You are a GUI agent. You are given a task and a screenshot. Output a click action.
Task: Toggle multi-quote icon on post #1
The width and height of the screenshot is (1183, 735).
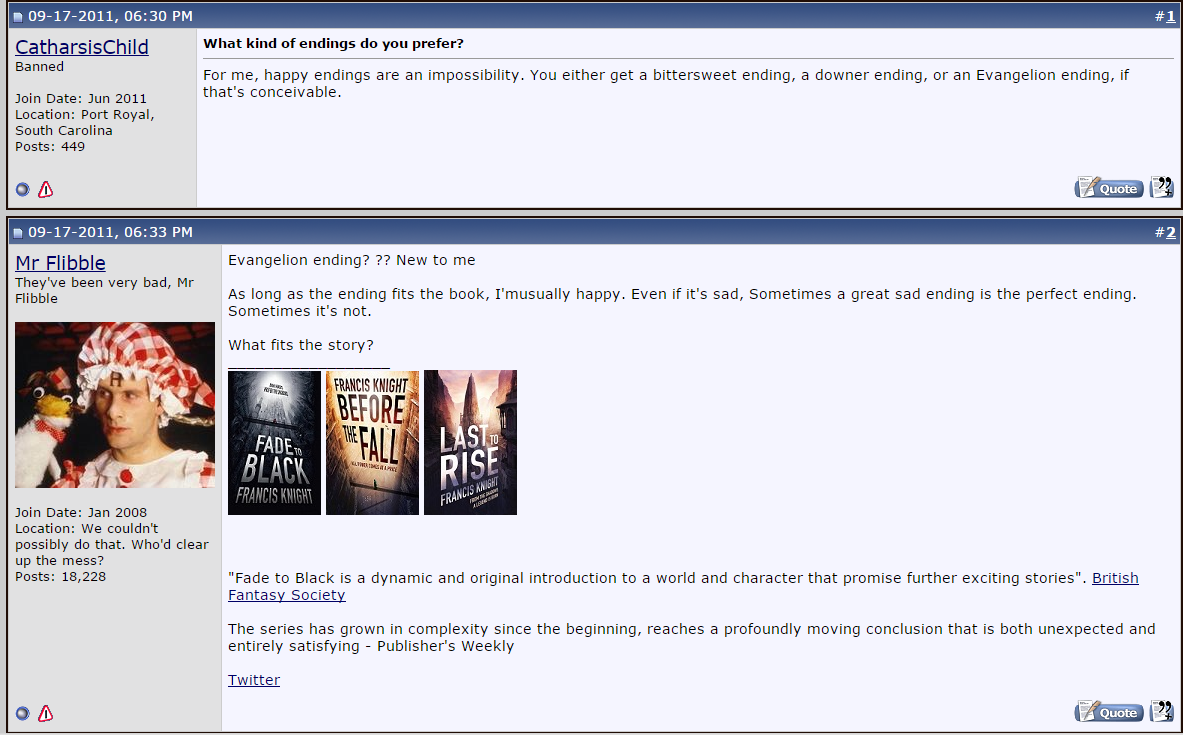click(1162, 187)
